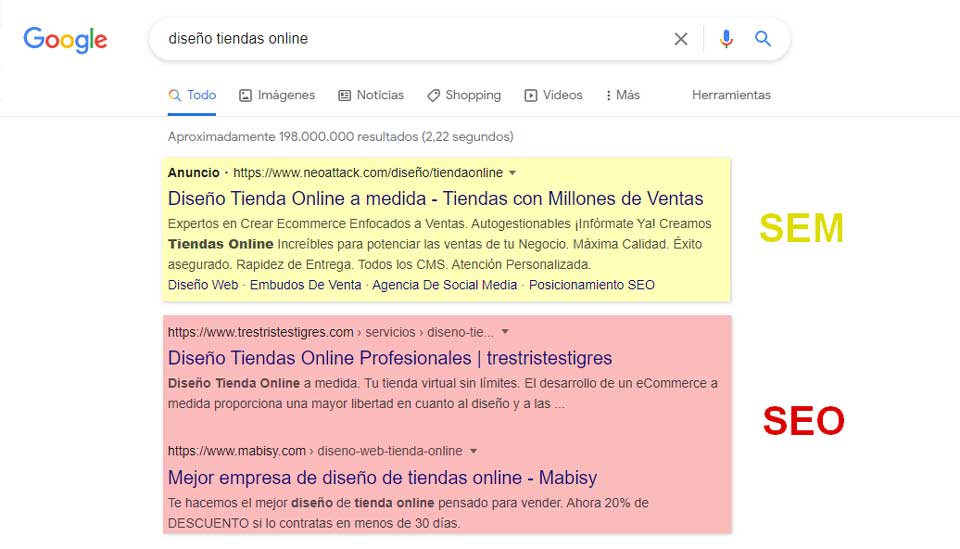Screen dimensions: 960x549
Task: Expand the arrow beside the trestristestigres URL
Action: [x=505, y=332]
